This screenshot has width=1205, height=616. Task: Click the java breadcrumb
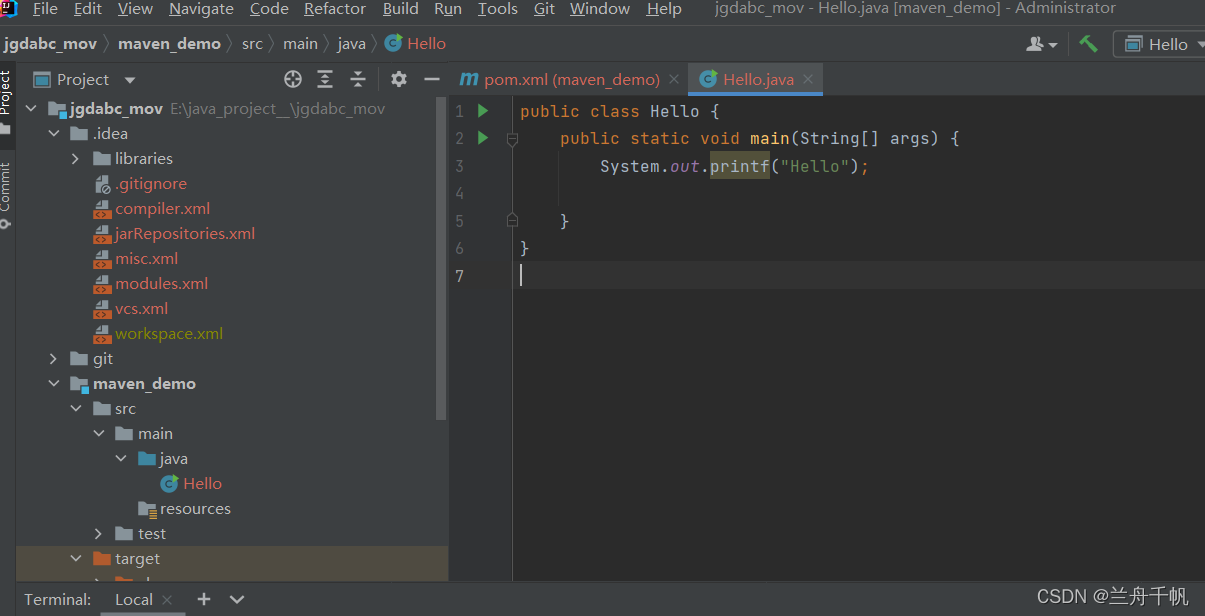(x=351, y=44)
